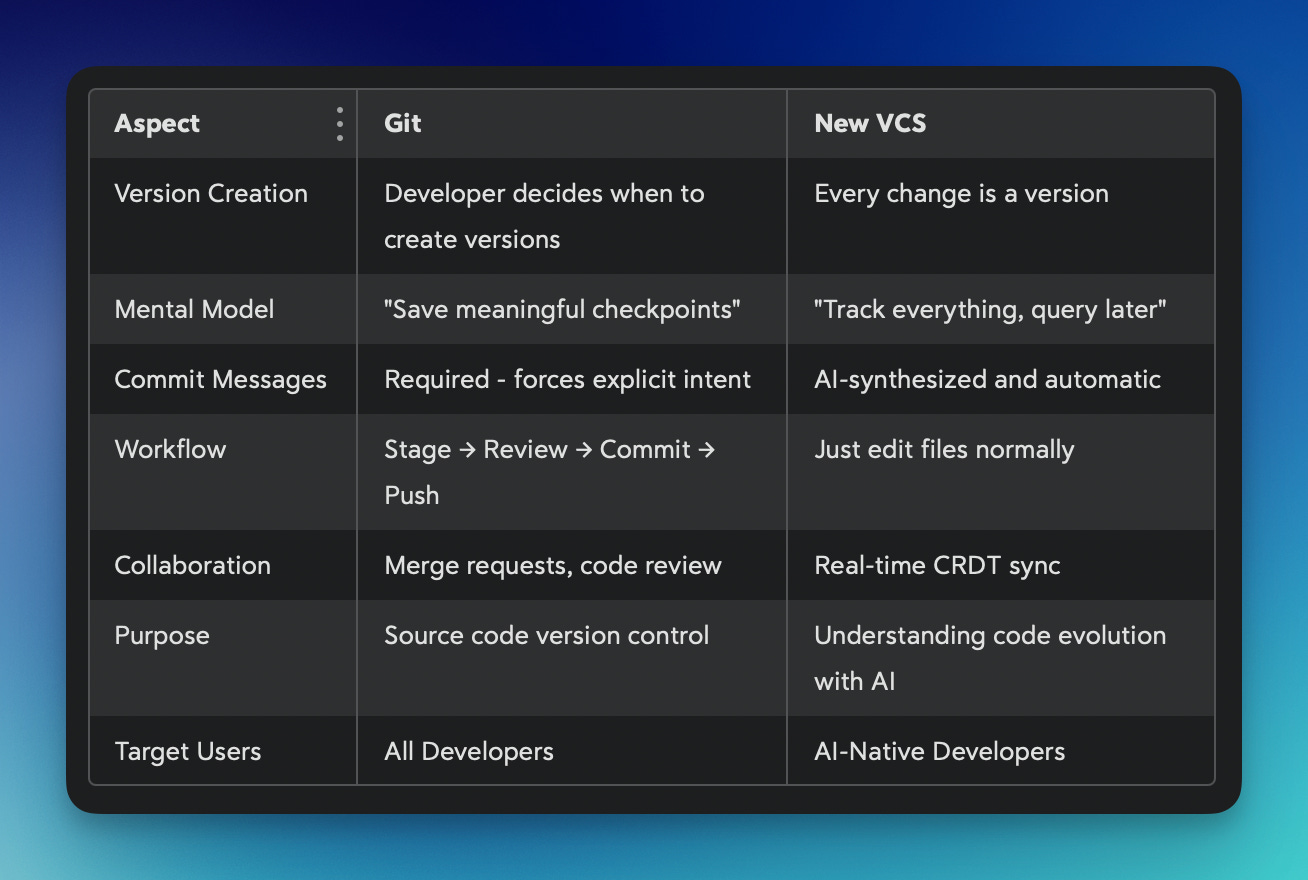Click the Version Creation cell

223,216
